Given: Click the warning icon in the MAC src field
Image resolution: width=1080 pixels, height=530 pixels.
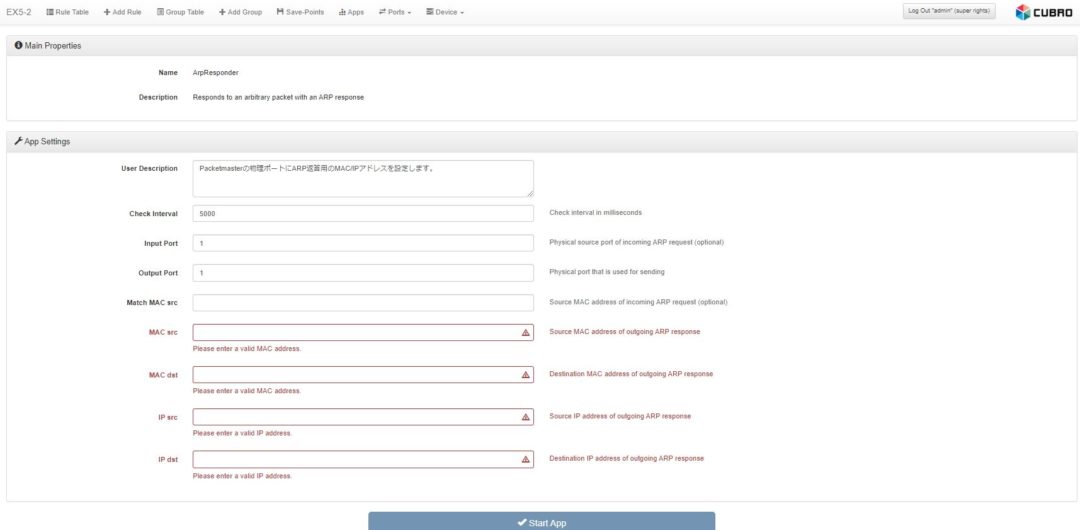Looking at the screenshot, I should click(526, 333).
